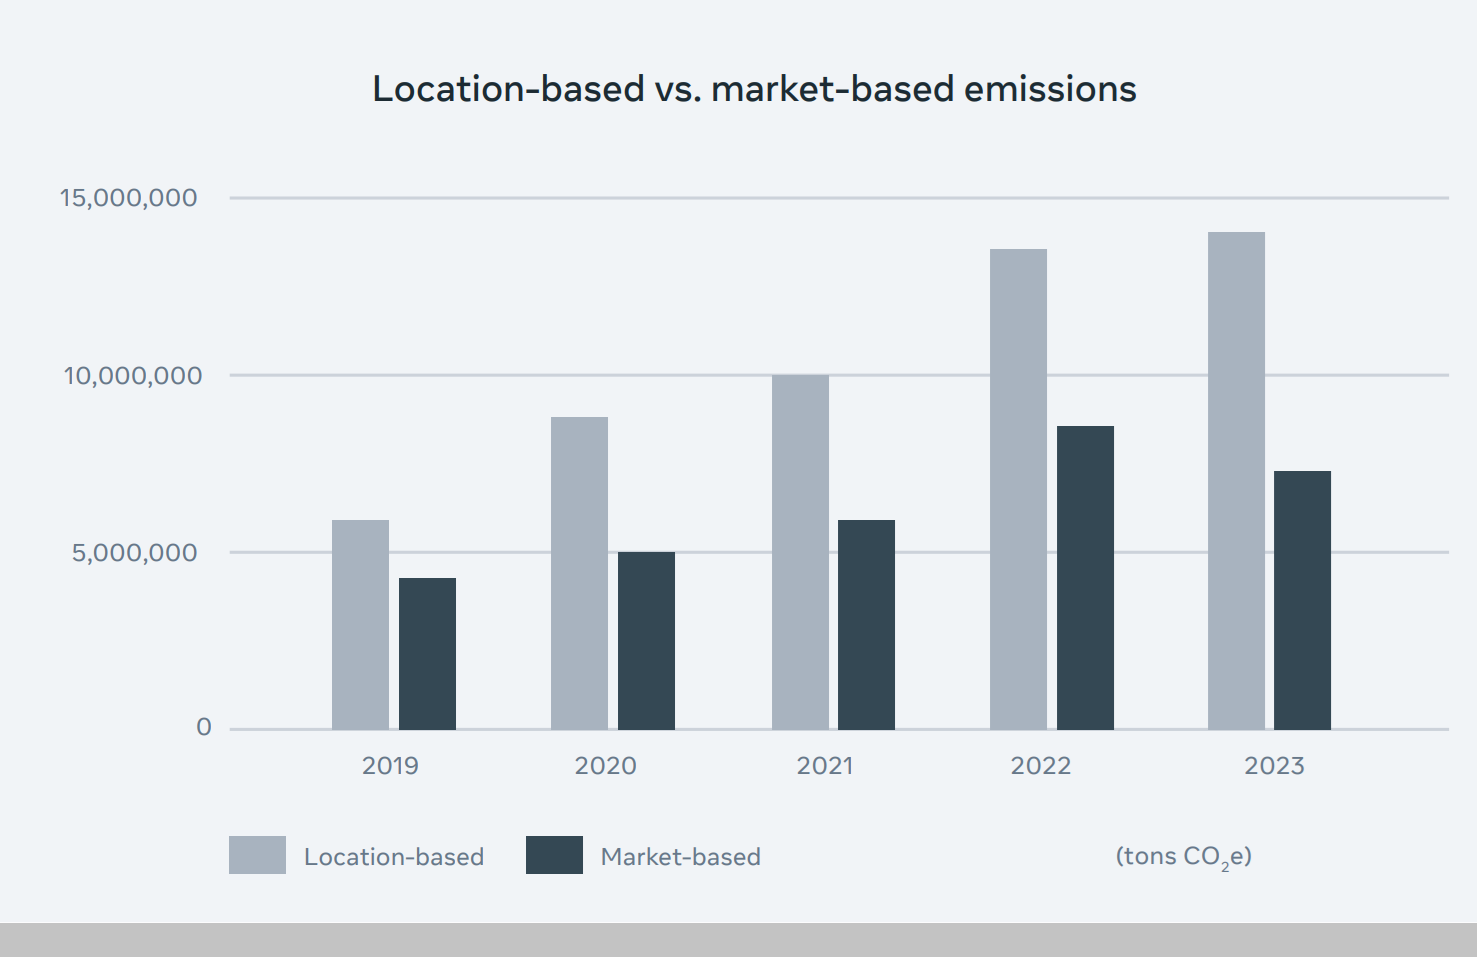Click the 2023 Market-based bar
Screen dimensions: 1477x957
[1302, 600]
